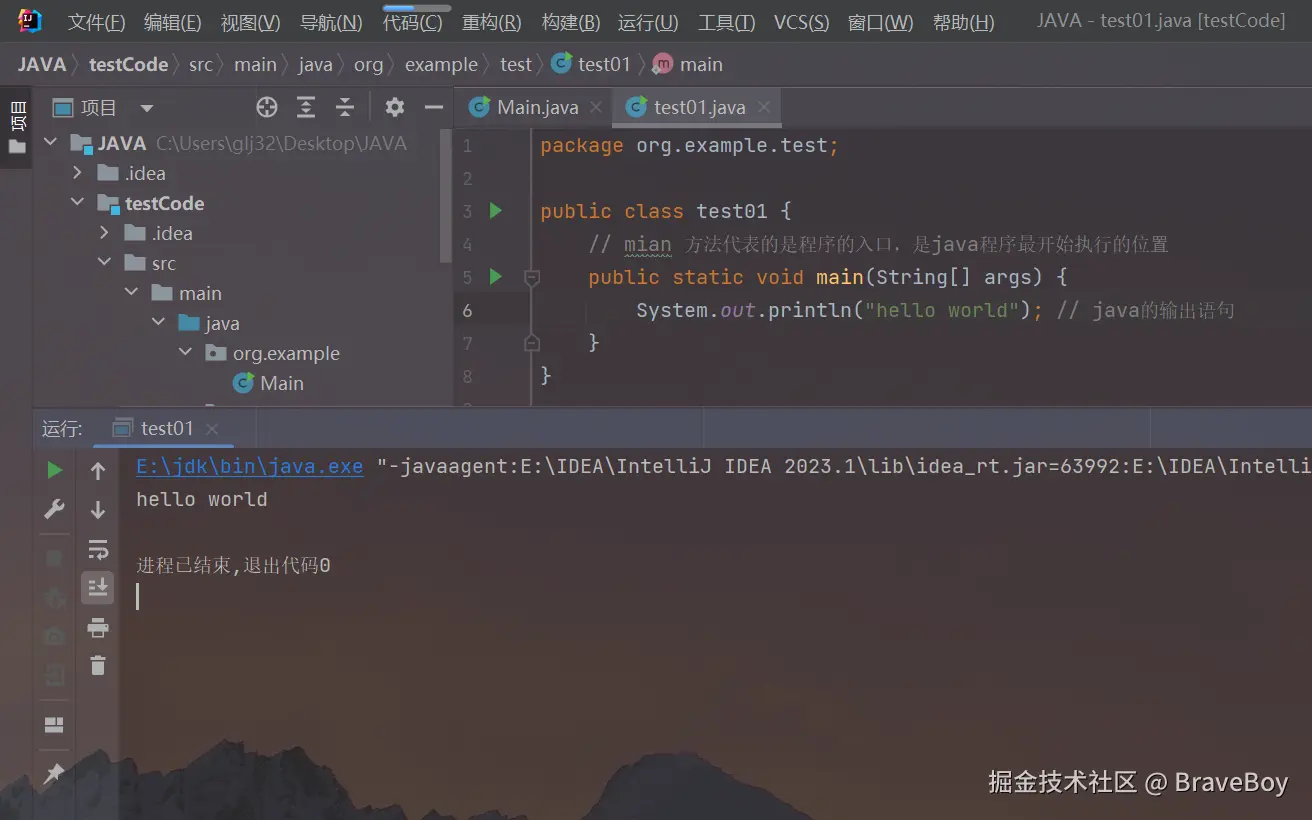The width and height of the screenshot is (1312, 820).
Task: Collapse the org.example package arrow
Action: 186,353
